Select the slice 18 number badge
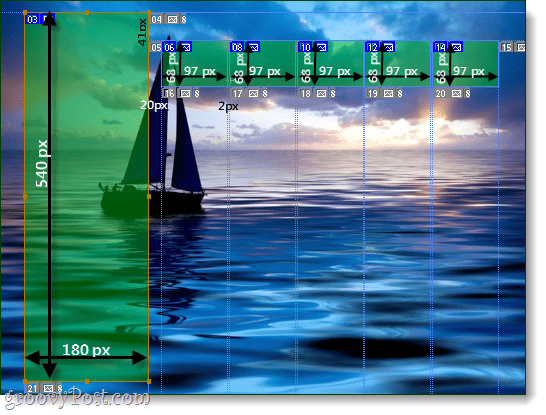The image size is (546, 415). tap(306, 93)
